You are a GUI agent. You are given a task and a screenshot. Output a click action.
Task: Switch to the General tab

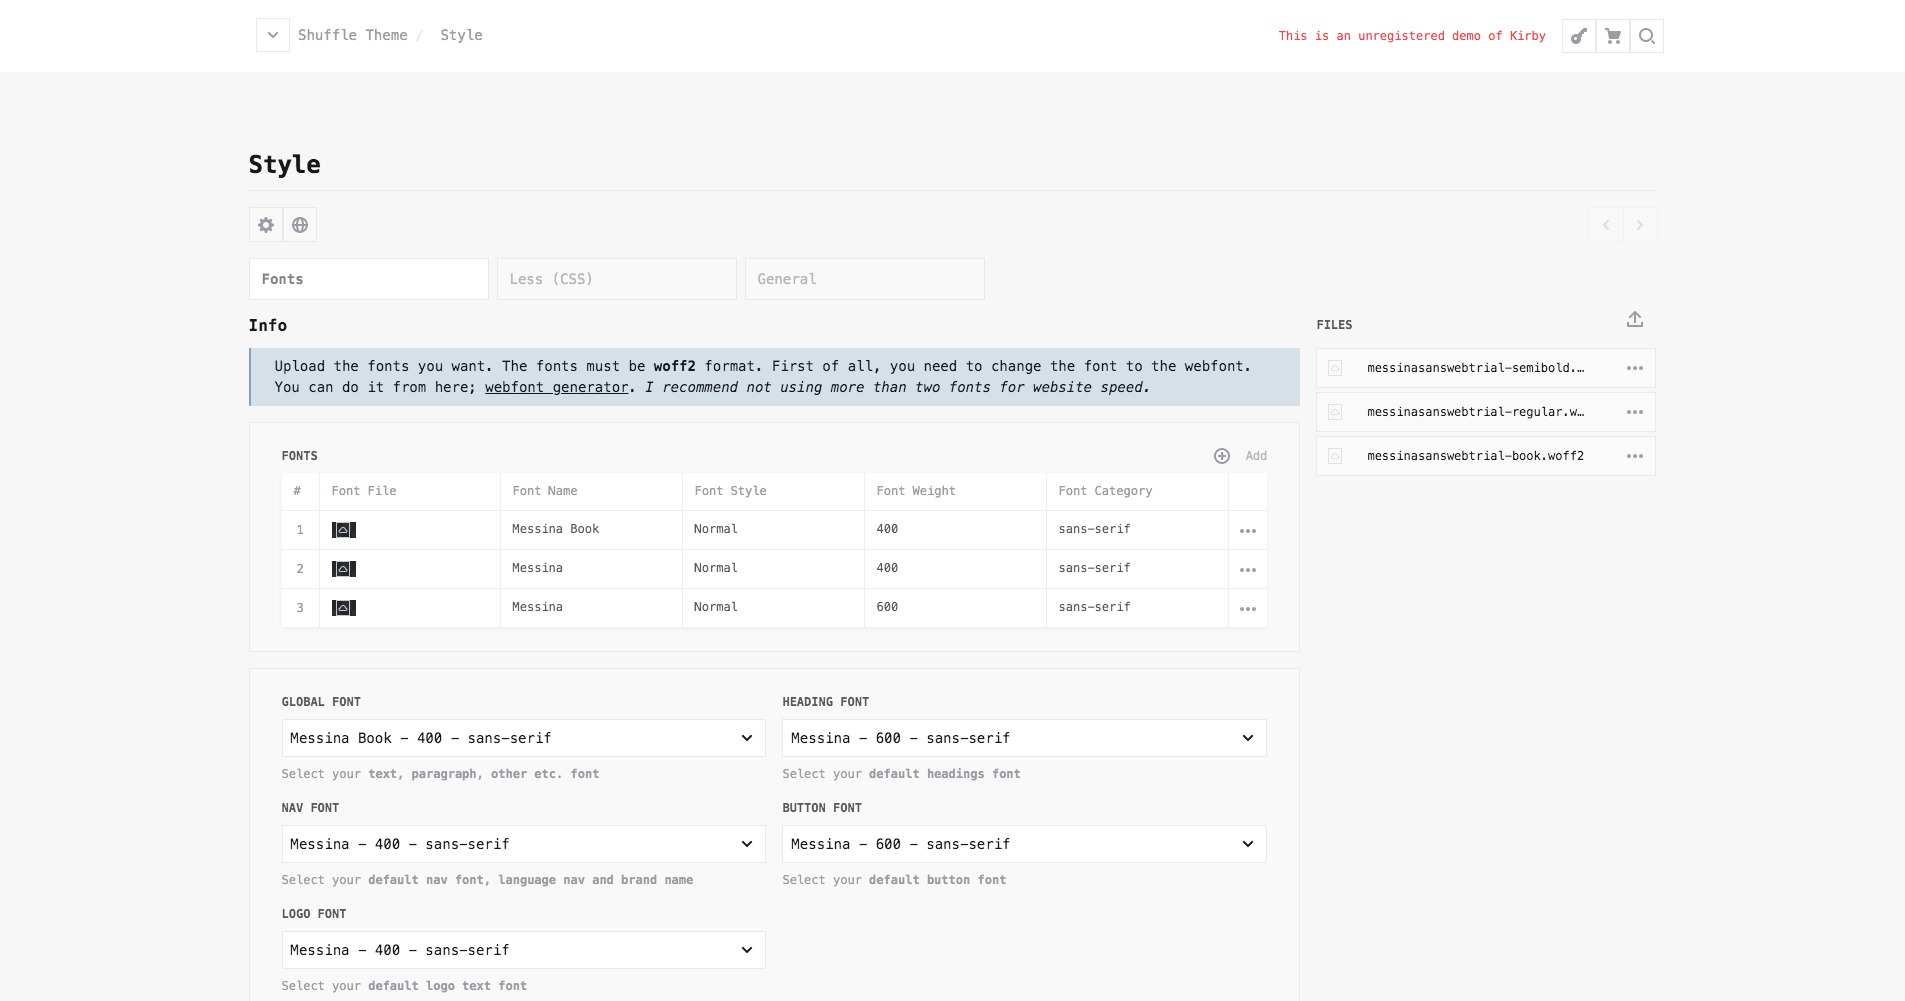[x=864, y=279]
